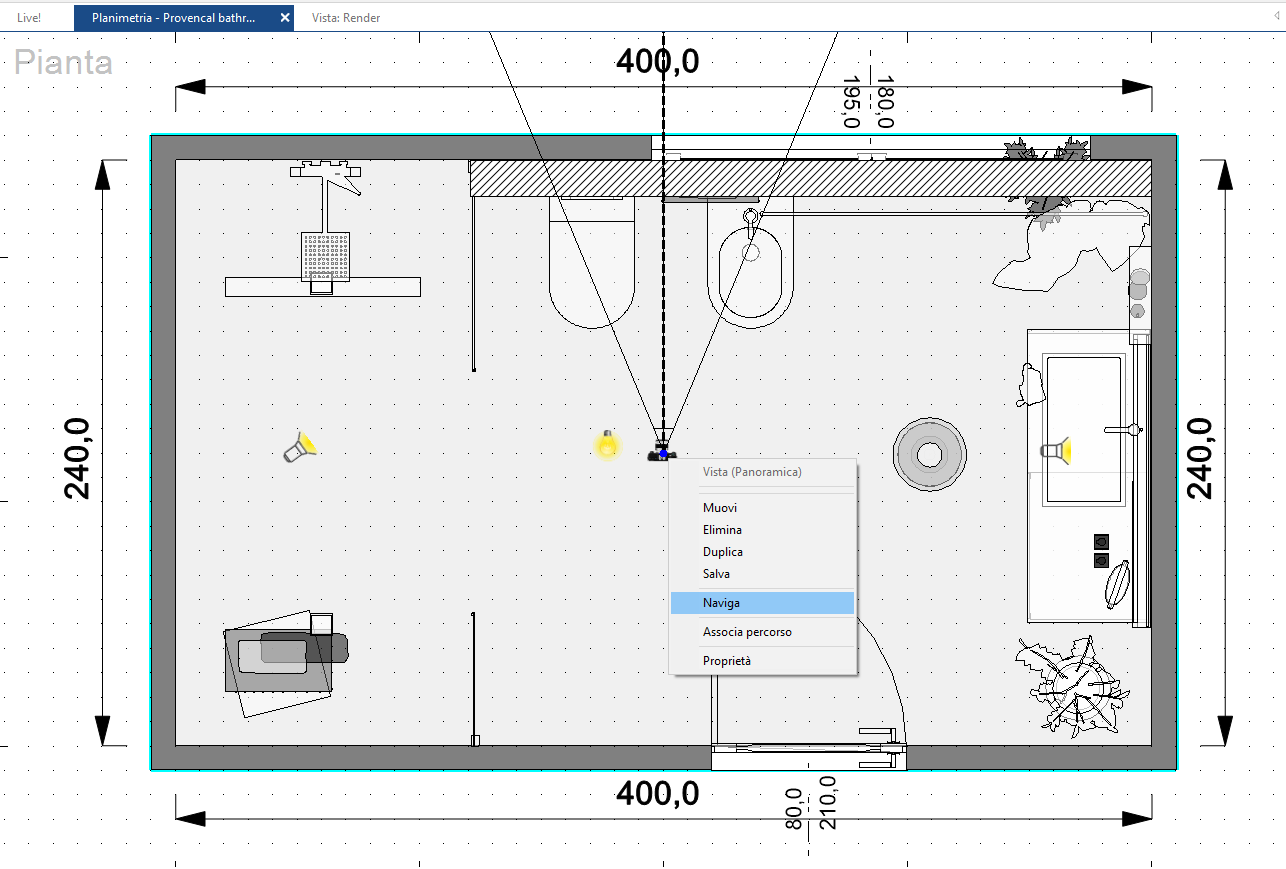Close the Planimetria tab
The width and height of the screenshot is (1286, 869).
tap(284, 18)
